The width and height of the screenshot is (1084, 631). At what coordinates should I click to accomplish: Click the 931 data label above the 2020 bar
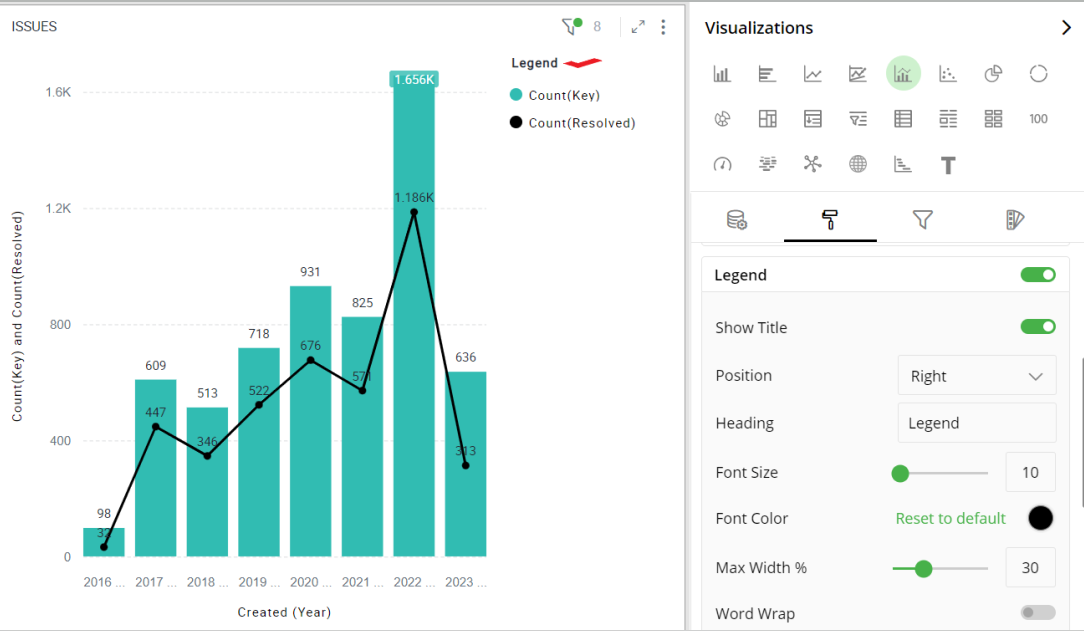[310, 272]
